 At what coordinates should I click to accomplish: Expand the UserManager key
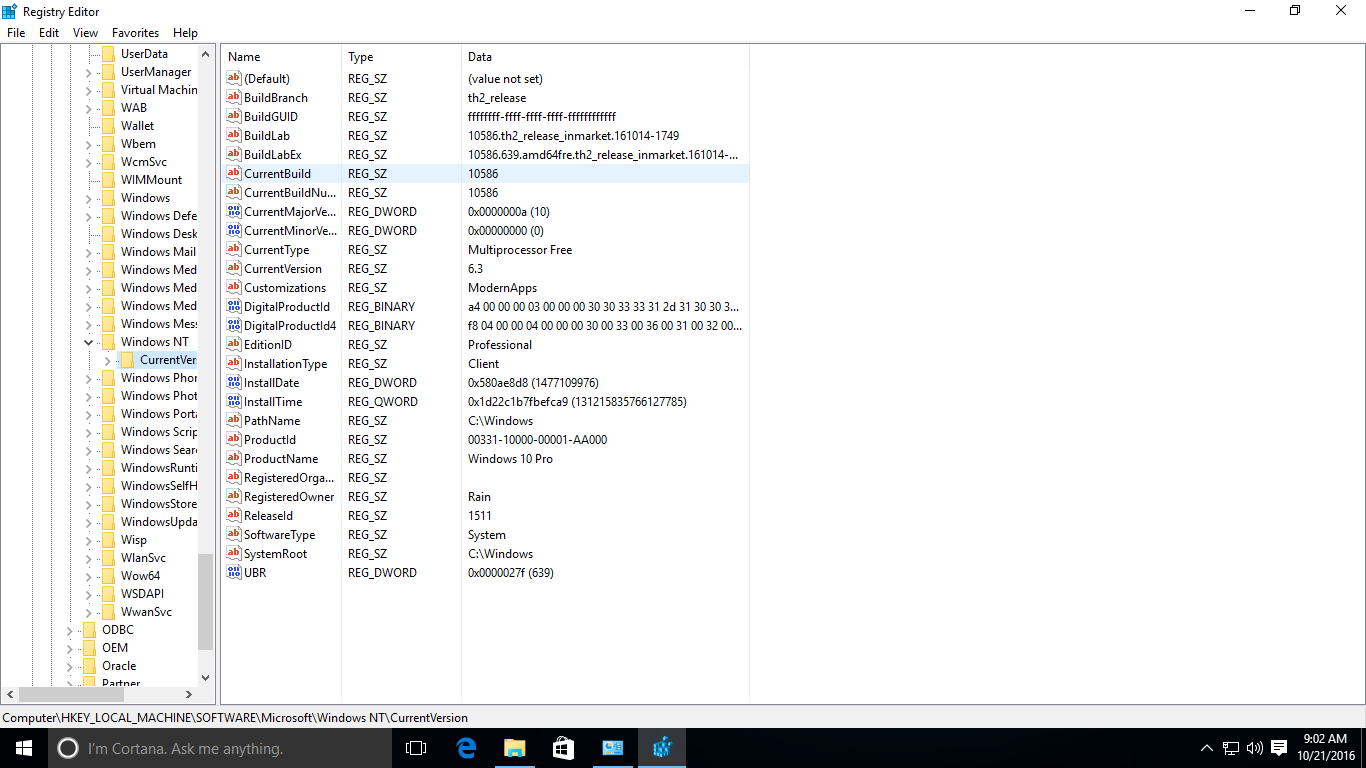(88, 72)
